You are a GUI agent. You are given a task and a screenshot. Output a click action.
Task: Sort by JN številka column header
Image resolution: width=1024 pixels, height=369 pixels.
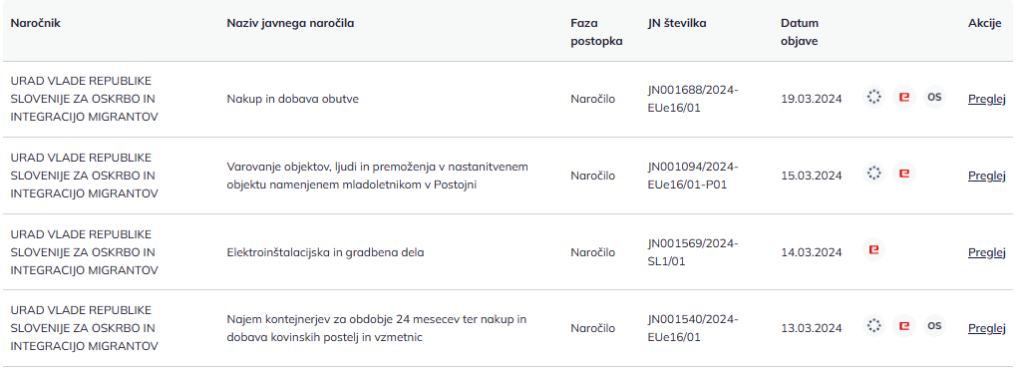[677, 23]
